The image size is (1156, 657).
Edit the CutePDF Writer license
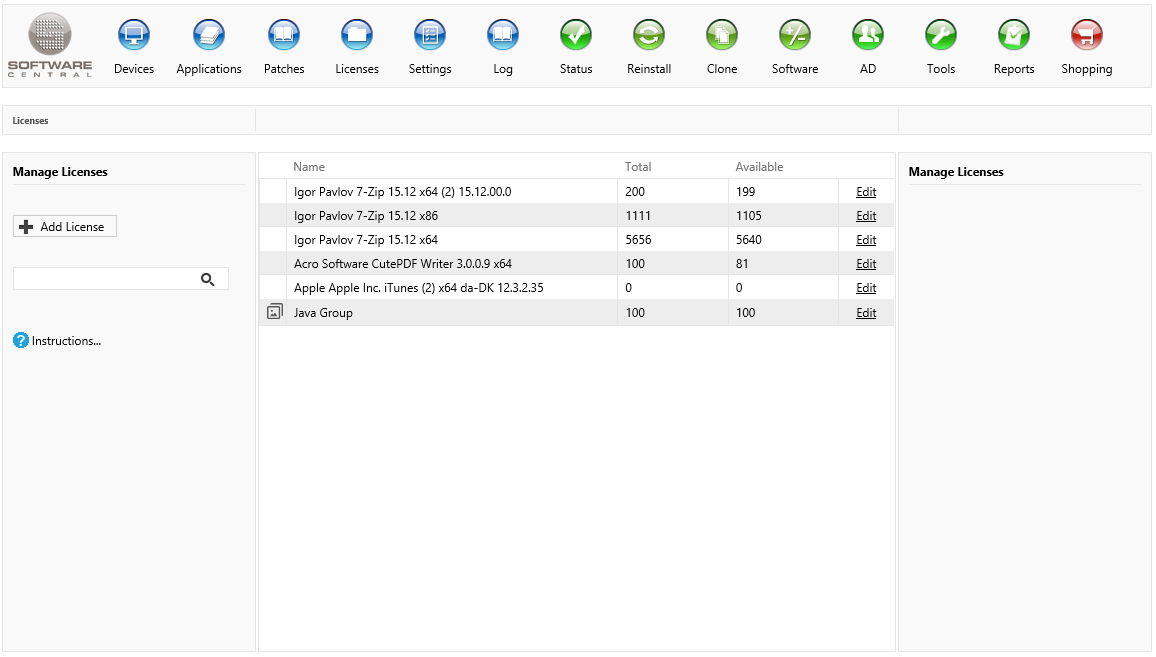(866, 264)
